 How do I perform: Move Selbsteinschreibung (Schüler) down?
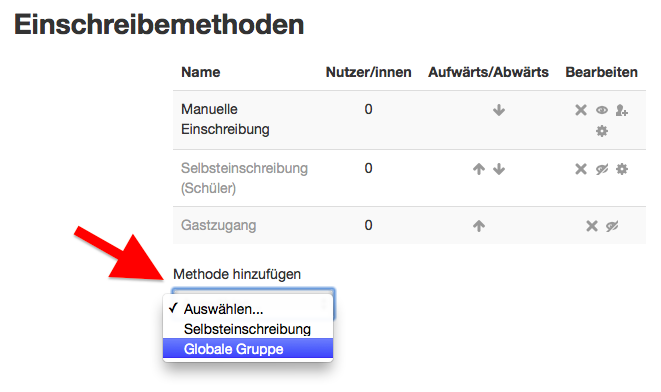click(x=499, y=169)
